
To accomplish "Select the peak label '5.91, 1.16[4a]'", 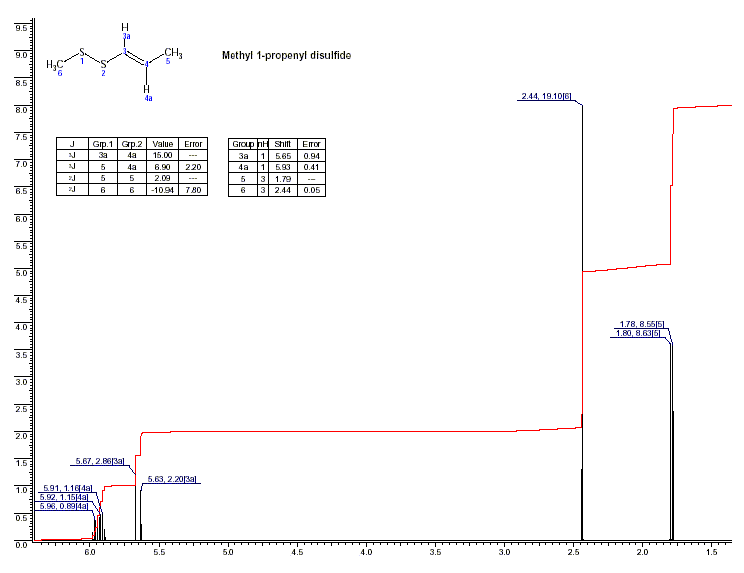I will pyautogui.click(x=68, y=487).
